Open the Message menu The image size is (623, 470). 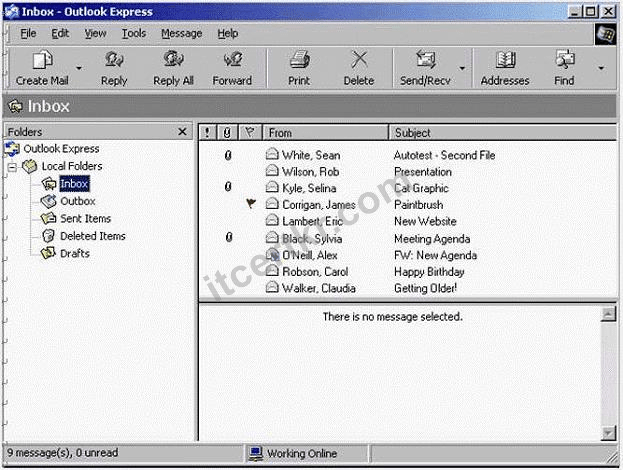tap(182, 33)
